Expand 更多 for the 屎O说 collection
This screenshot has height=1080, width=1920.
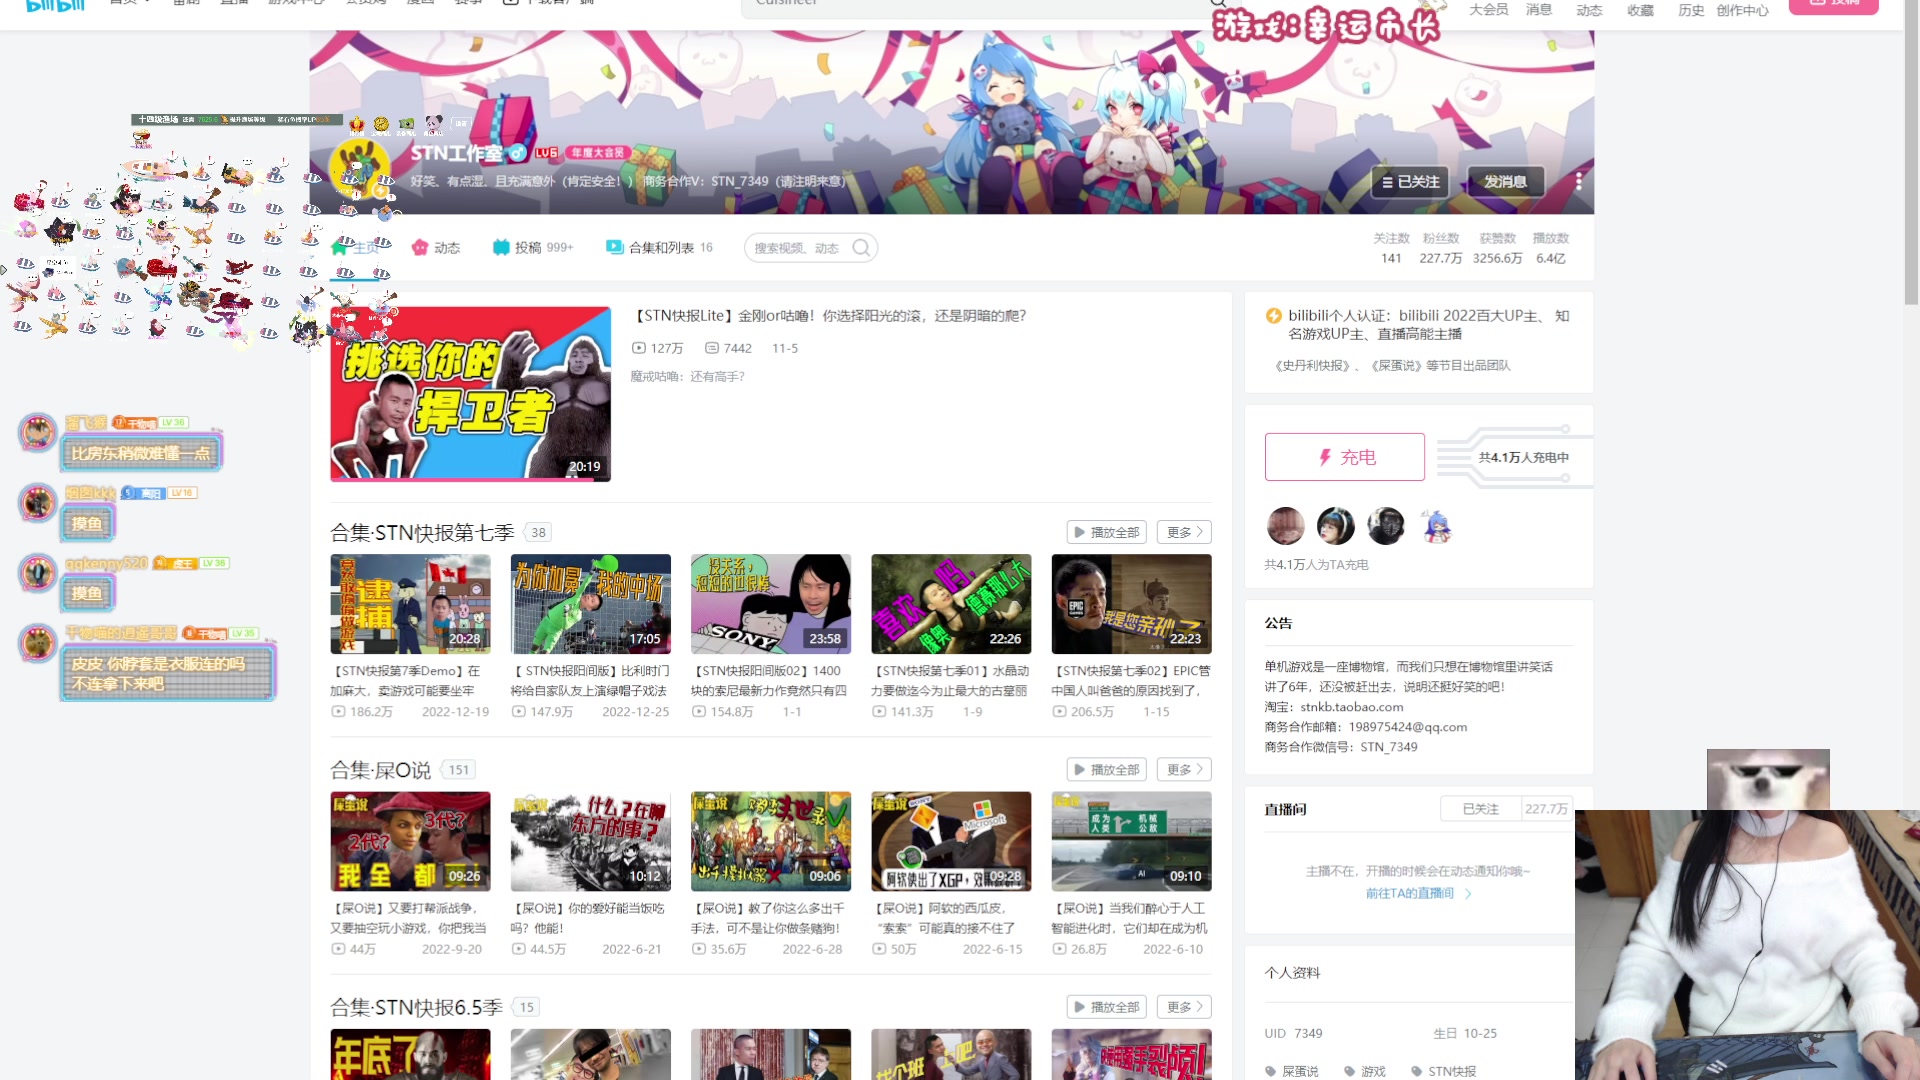(1183, 769)
